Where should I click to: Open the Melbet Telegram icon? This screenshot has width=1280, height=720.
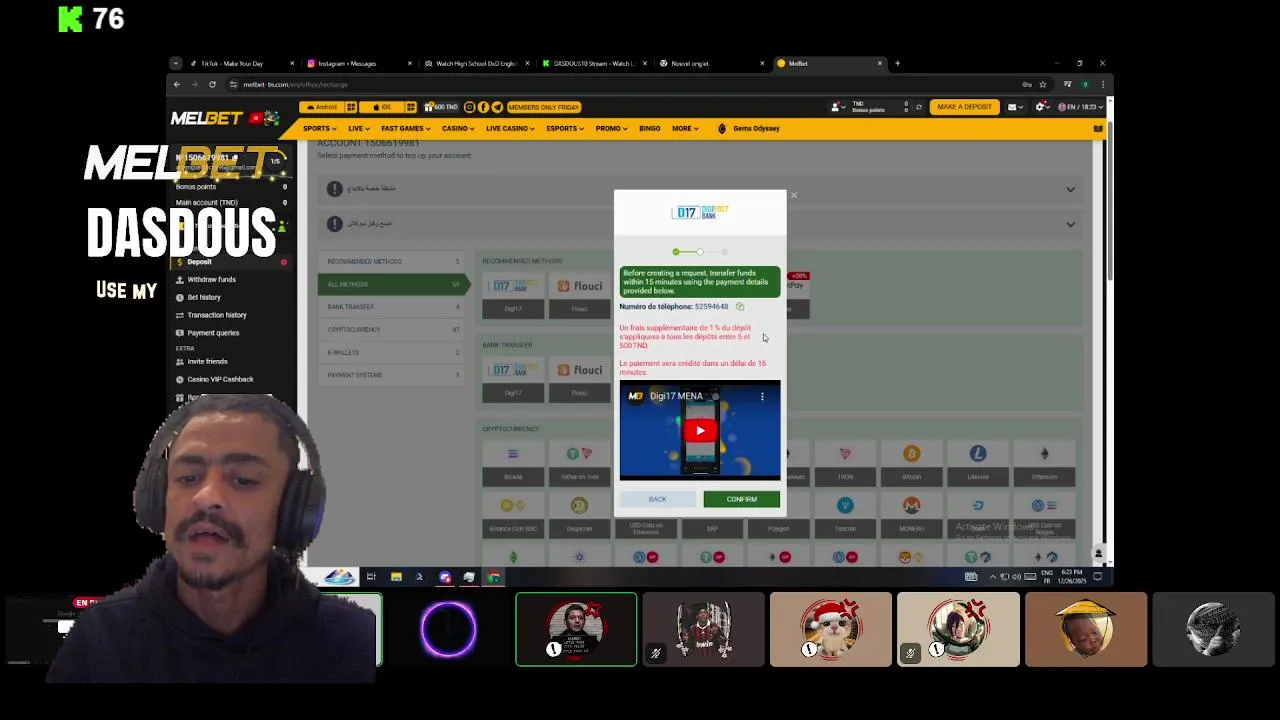click(x=497, y=107)
